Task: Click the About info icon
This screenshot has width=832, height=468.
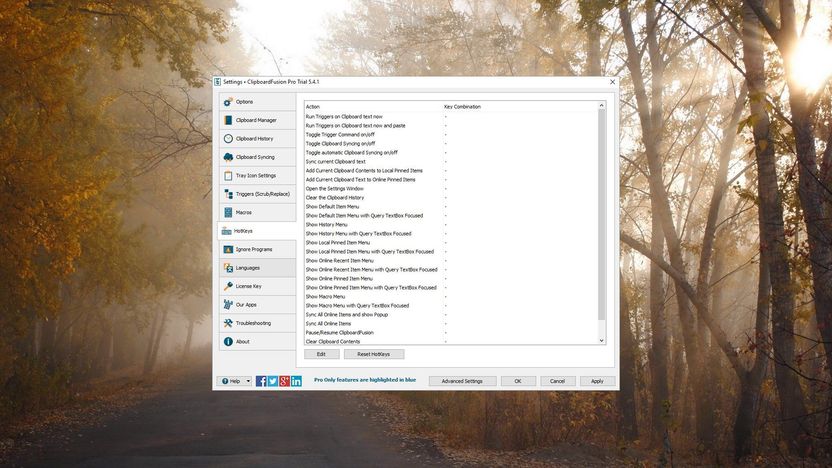Action: 228,342
